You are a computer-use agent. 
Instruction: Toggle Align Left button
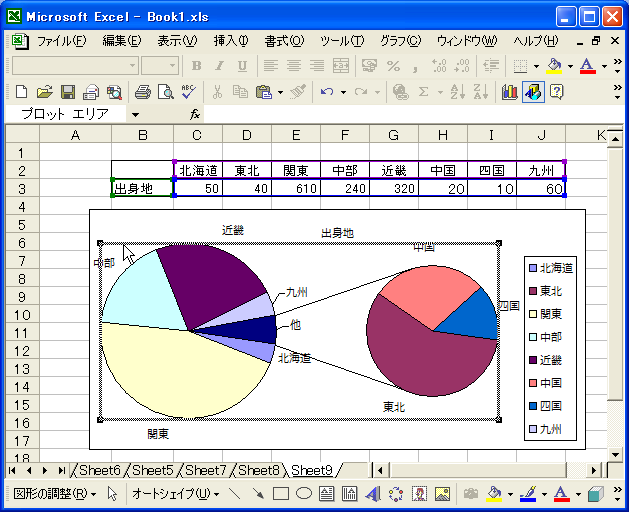coord(271,65)
